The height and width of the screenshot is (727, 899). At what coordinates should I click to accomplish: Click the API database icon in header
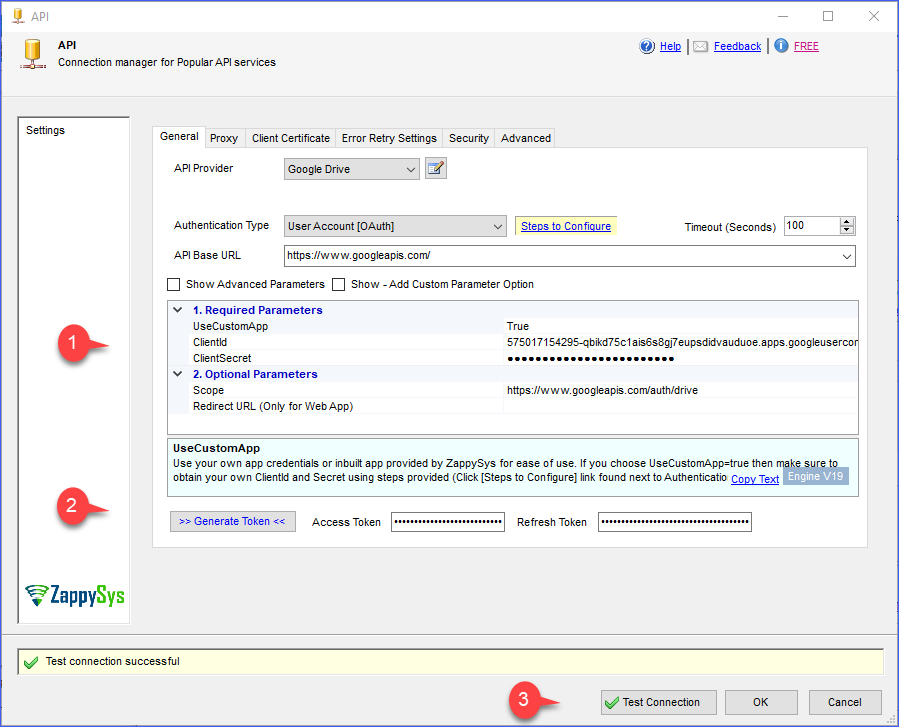pos(33,53)
